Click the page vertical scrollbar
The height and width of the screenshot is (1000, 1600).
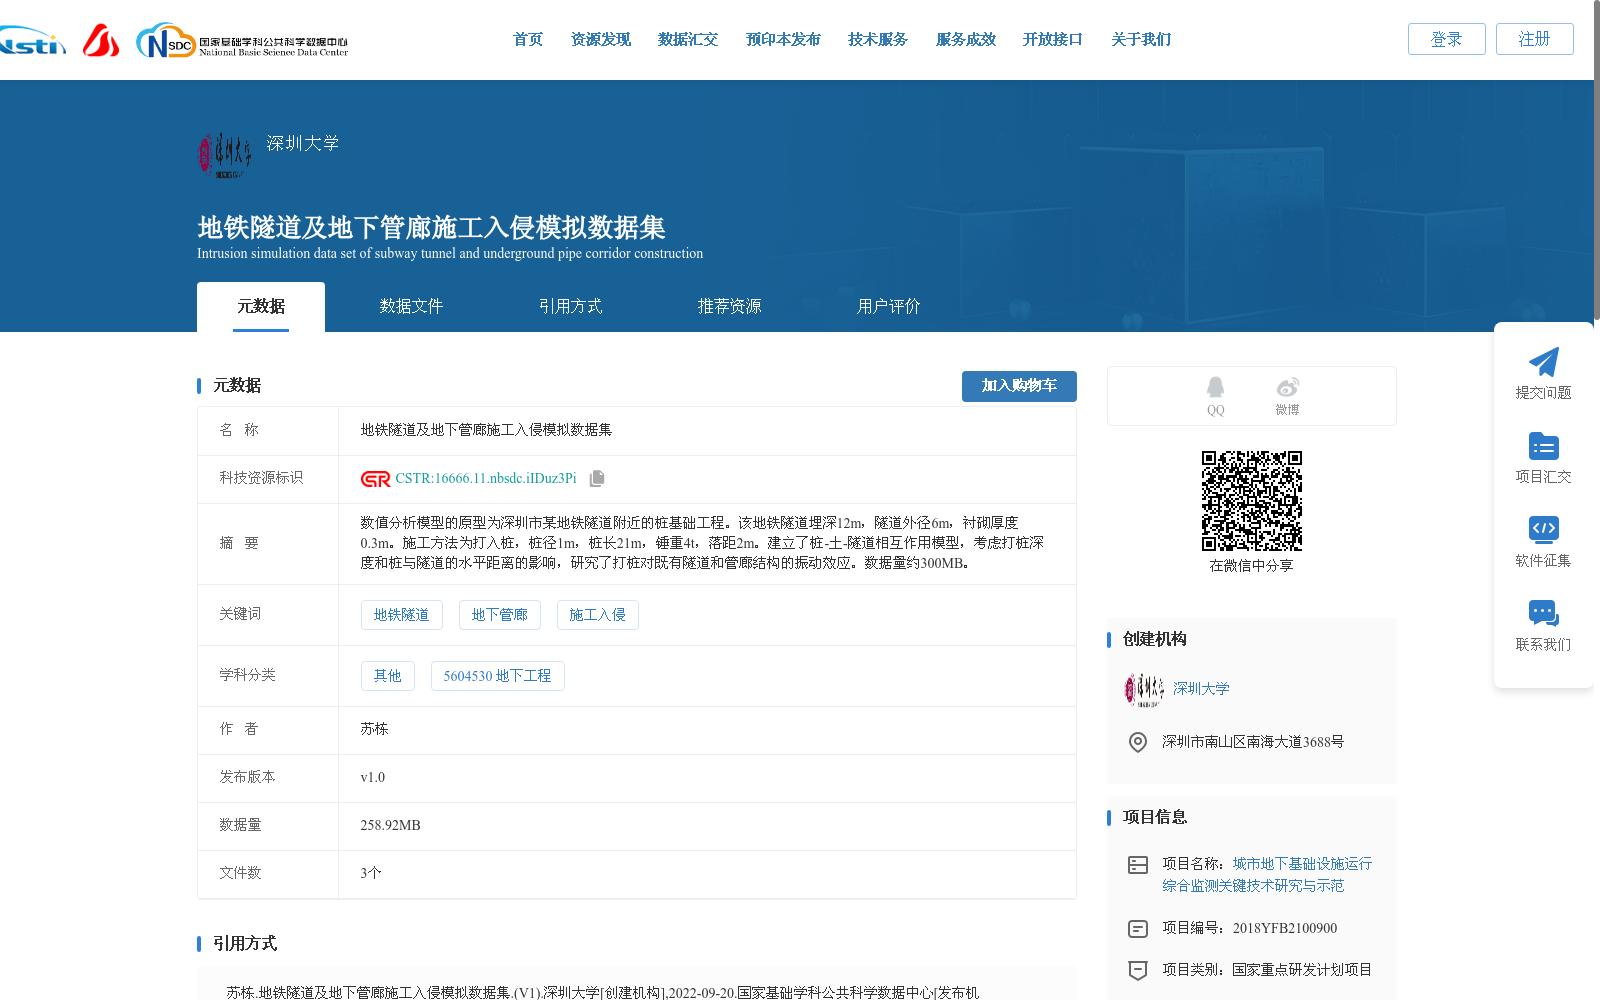[x=1596, y=160]
